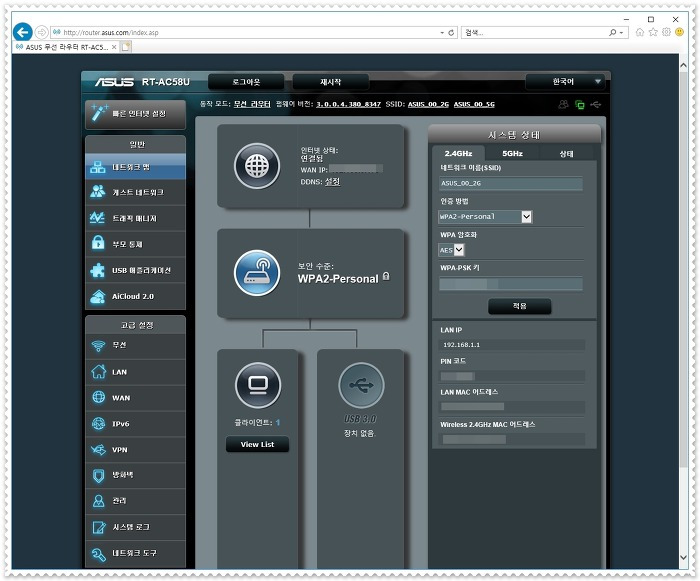Open the firmware version 3.0.0.4.380_8347 link
This screenshot has width=700, height=581.
point(348,104)
